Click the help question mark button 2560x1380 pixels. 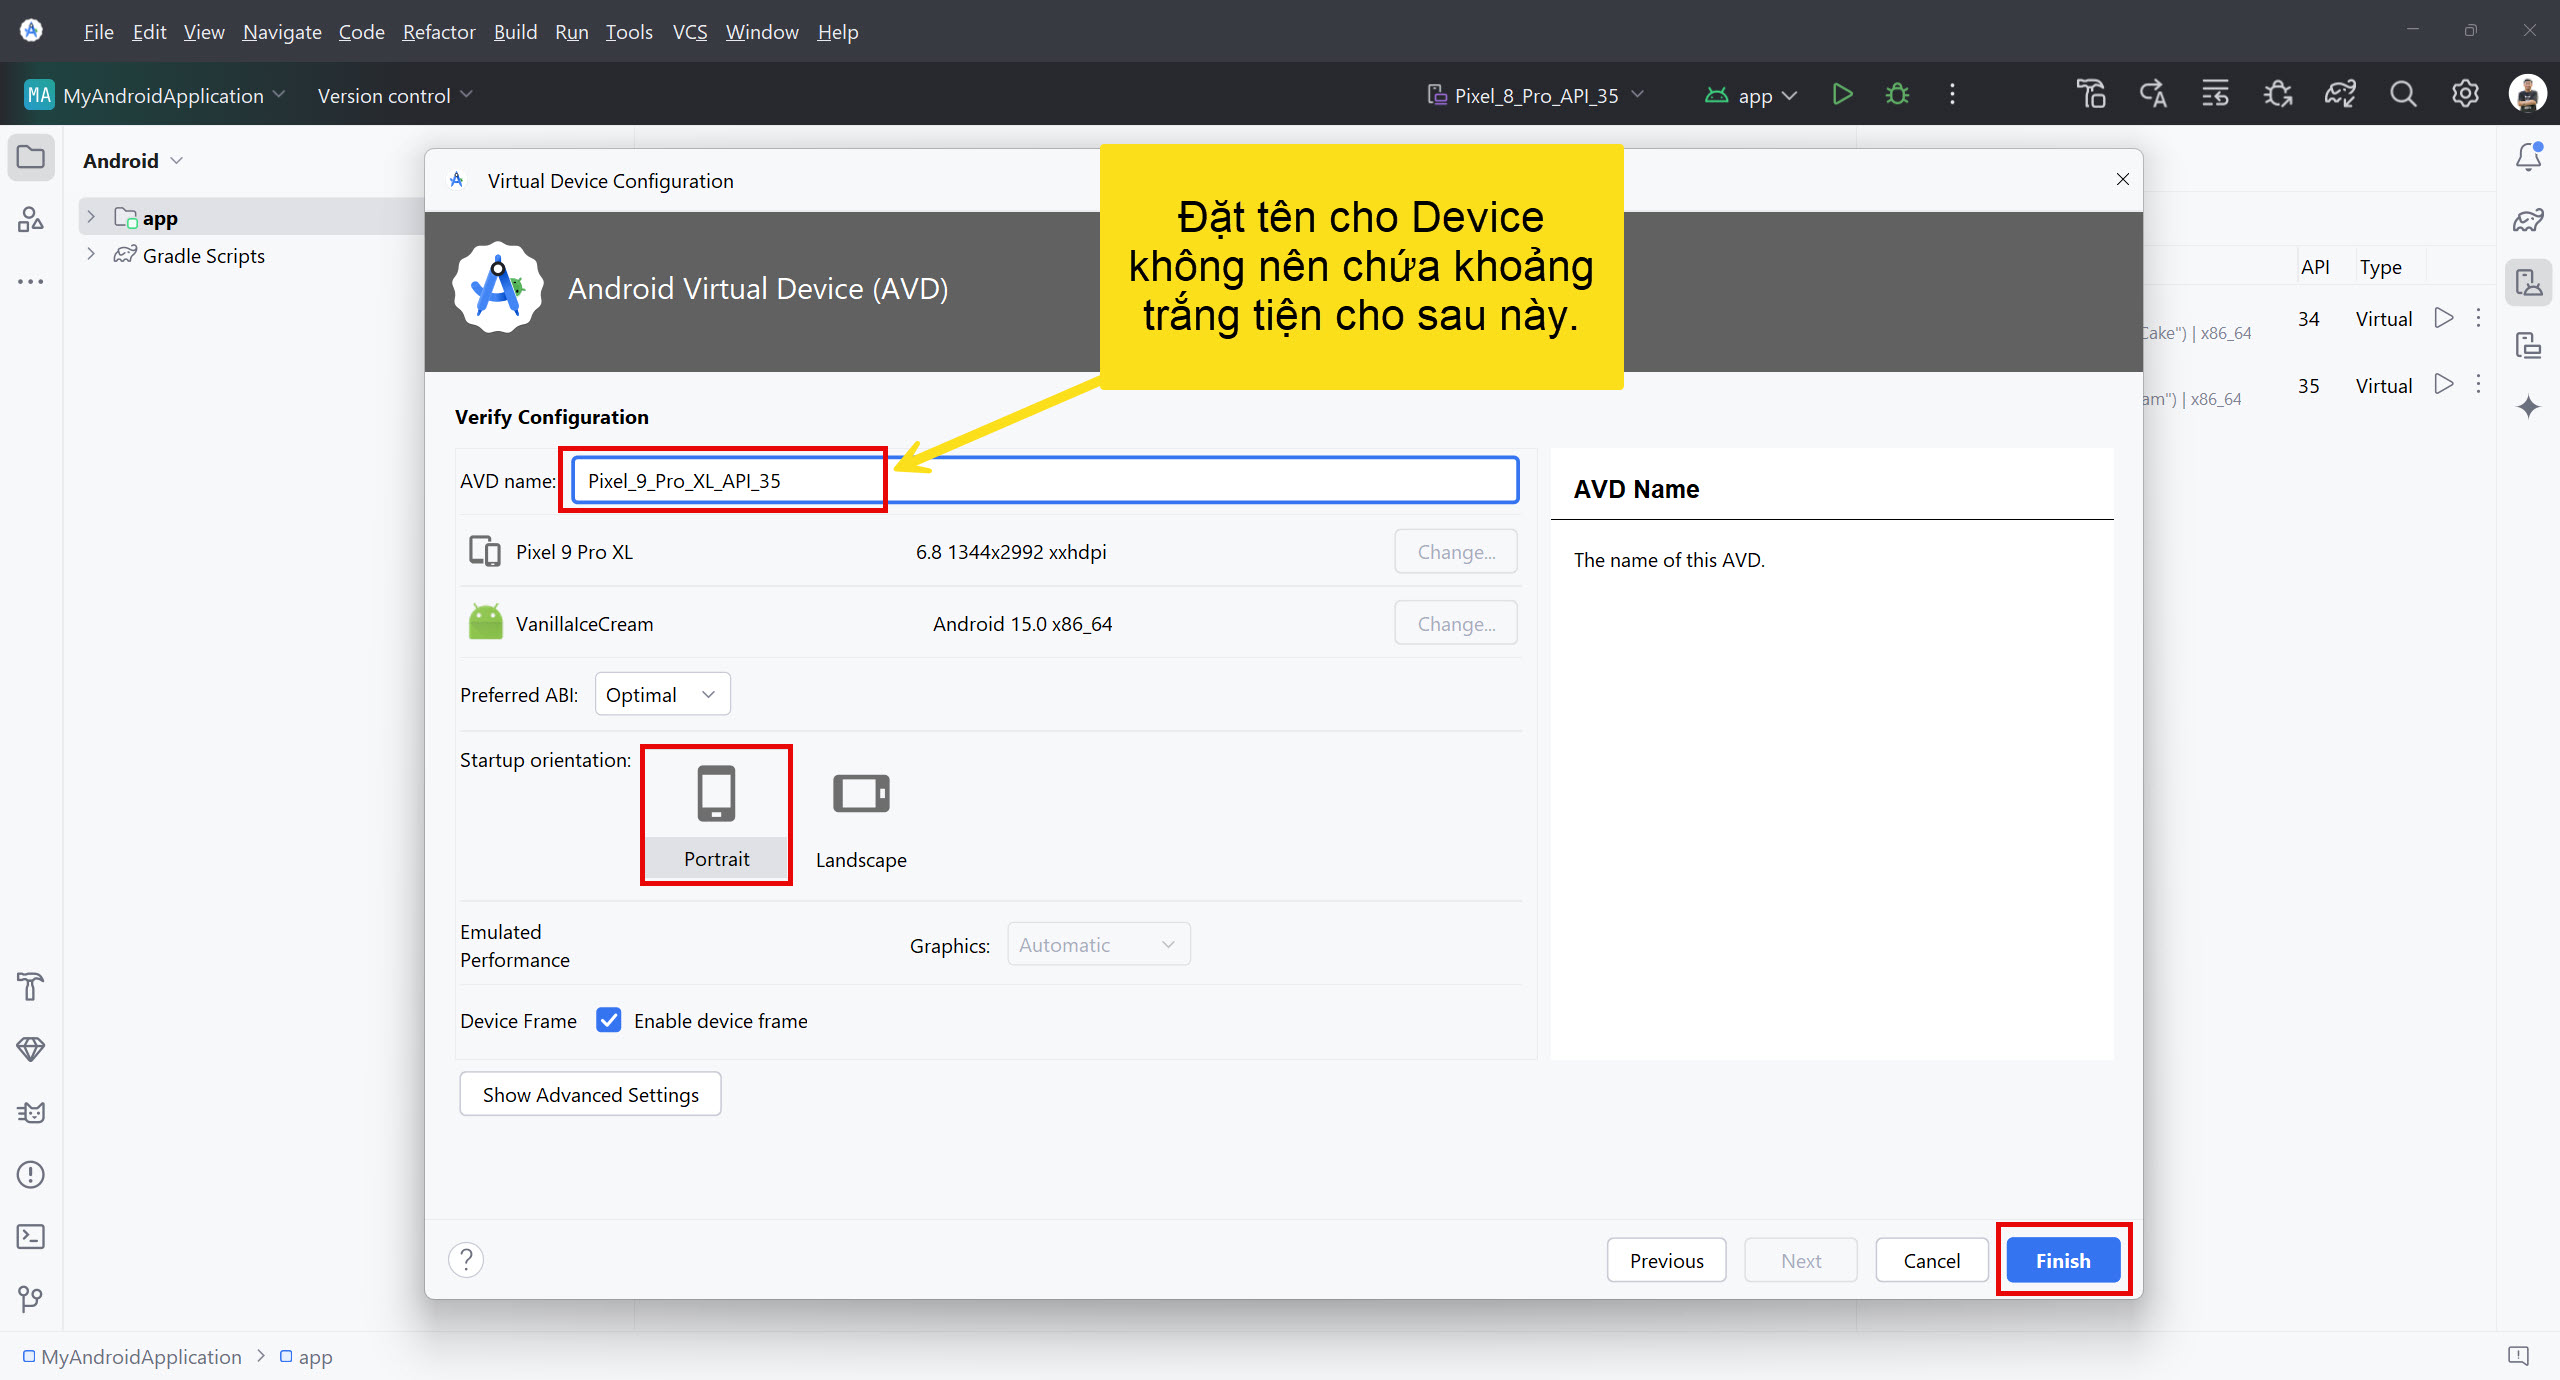click(x=466, y=1260)
